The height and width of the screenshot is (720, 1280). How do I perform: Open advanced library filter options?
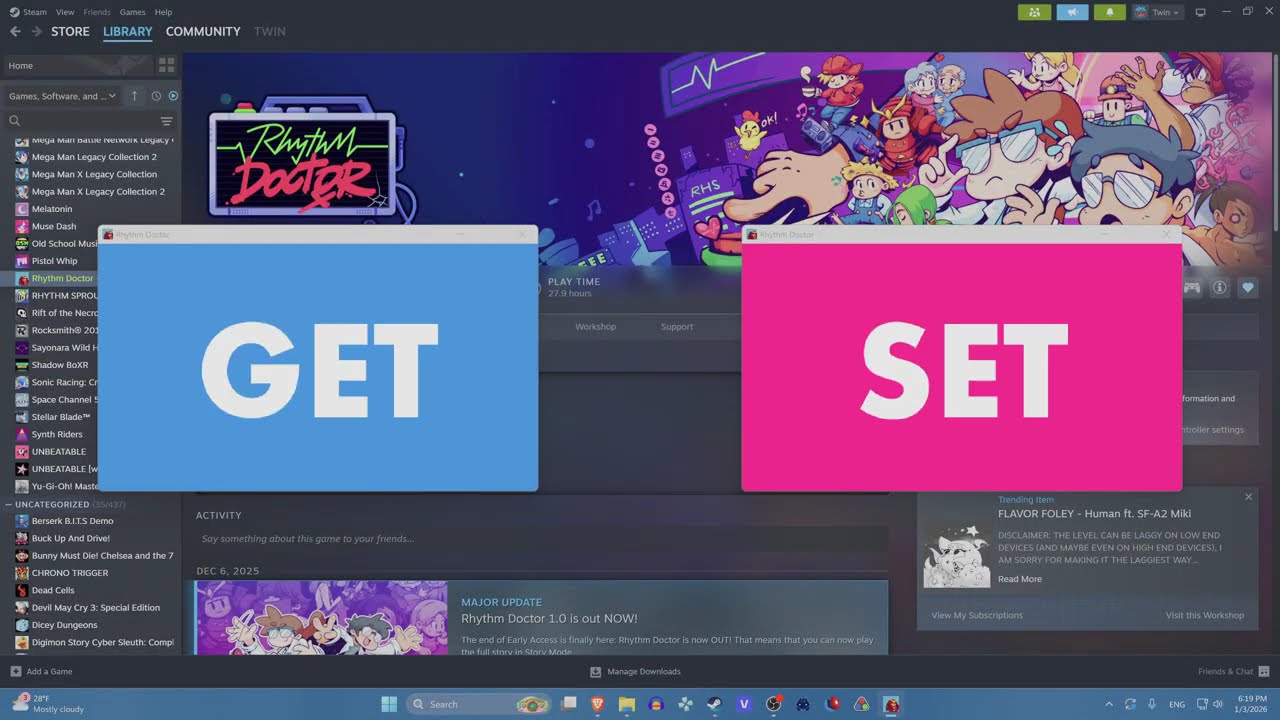(167, 121)
